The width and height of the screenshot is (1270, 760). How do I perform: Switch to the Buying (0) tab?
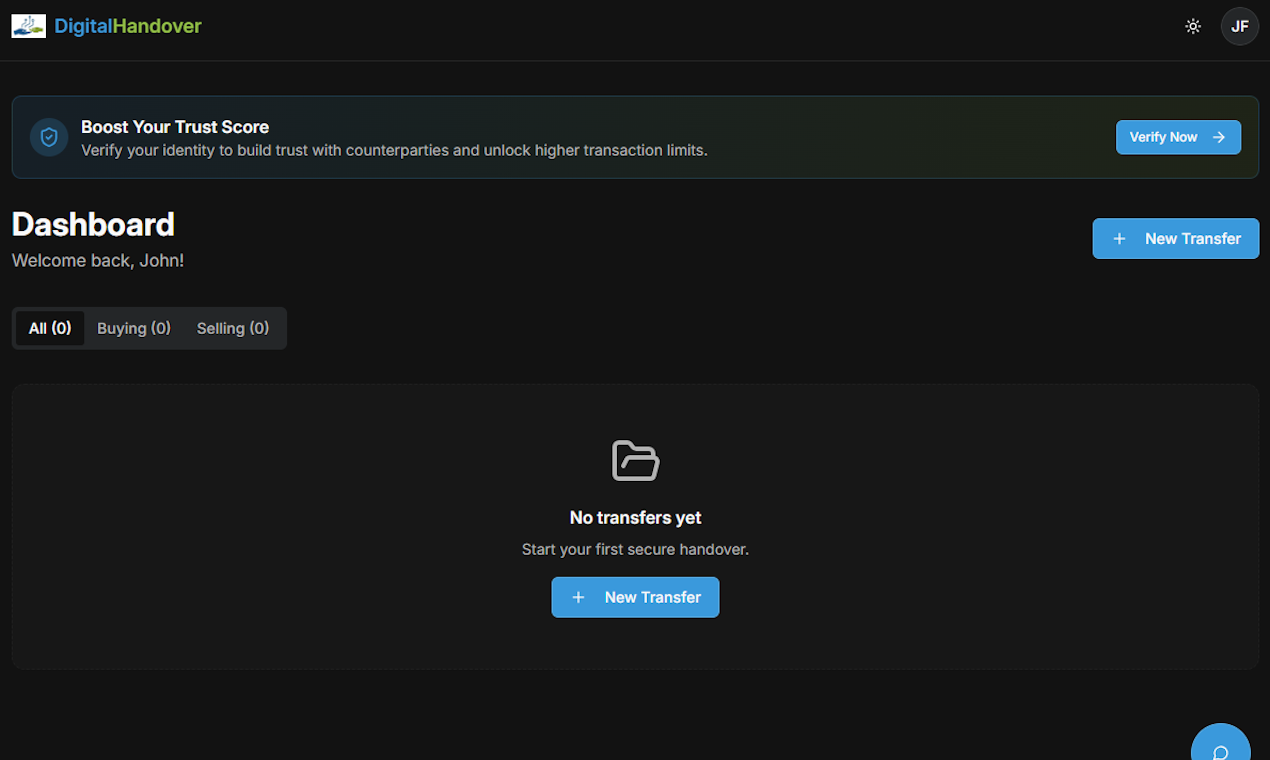(133, 328)
